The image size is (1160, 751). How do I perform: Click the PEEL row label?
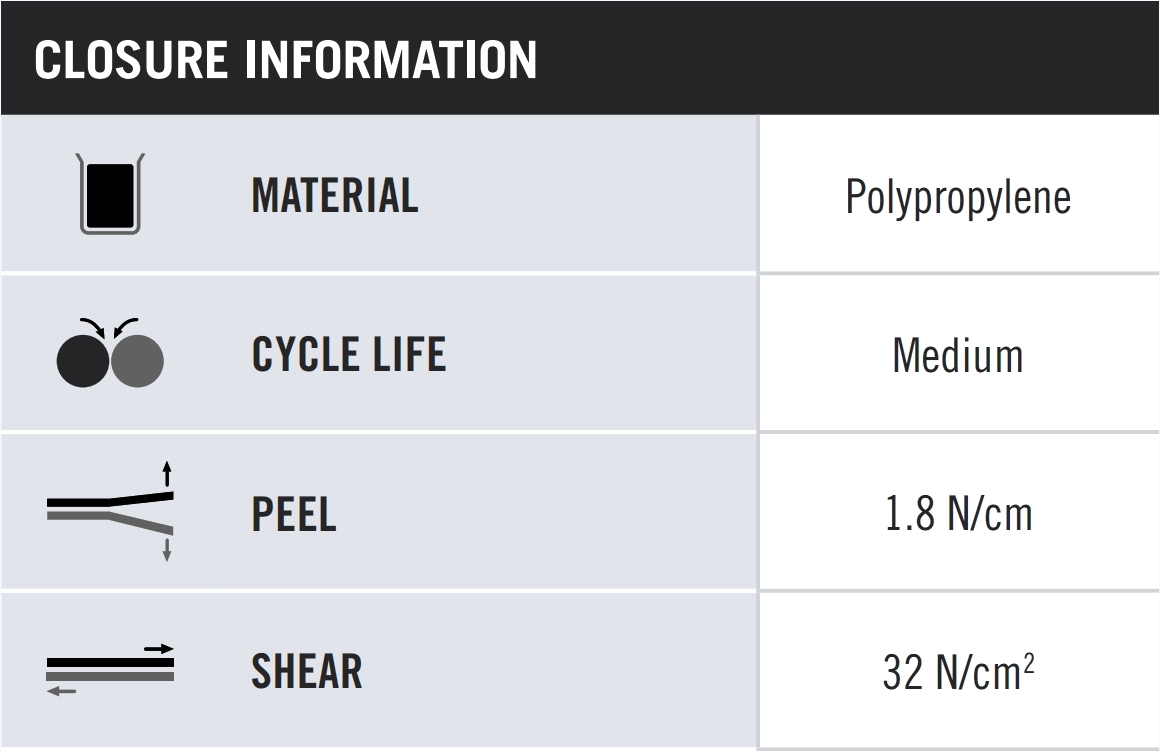coord(294,513)
